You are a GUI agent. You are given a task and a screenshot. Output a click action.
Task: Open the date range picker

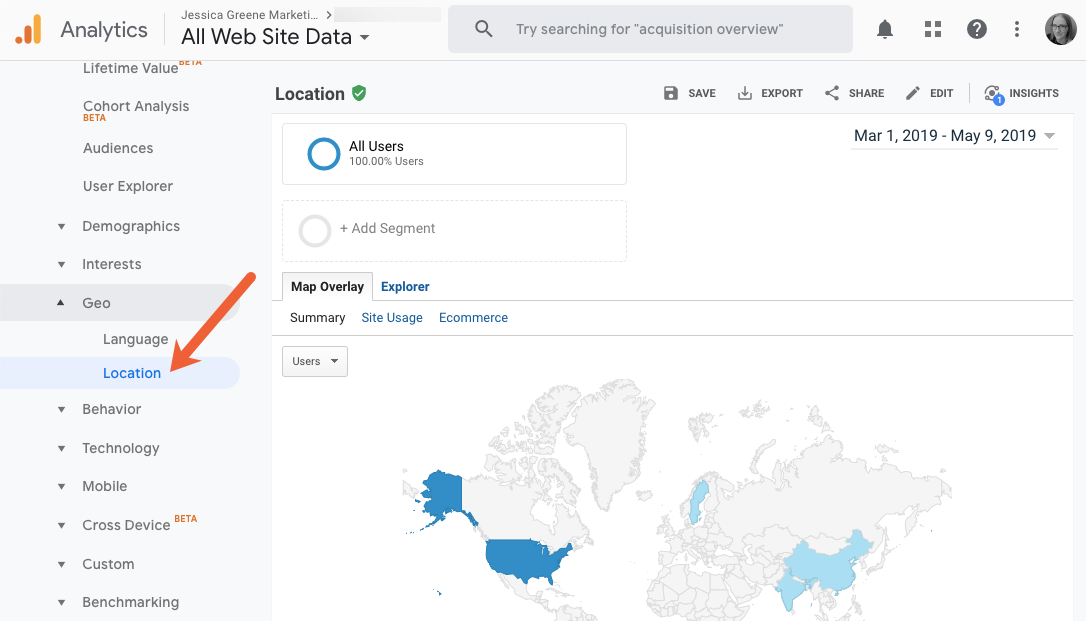tap(954, 136)
